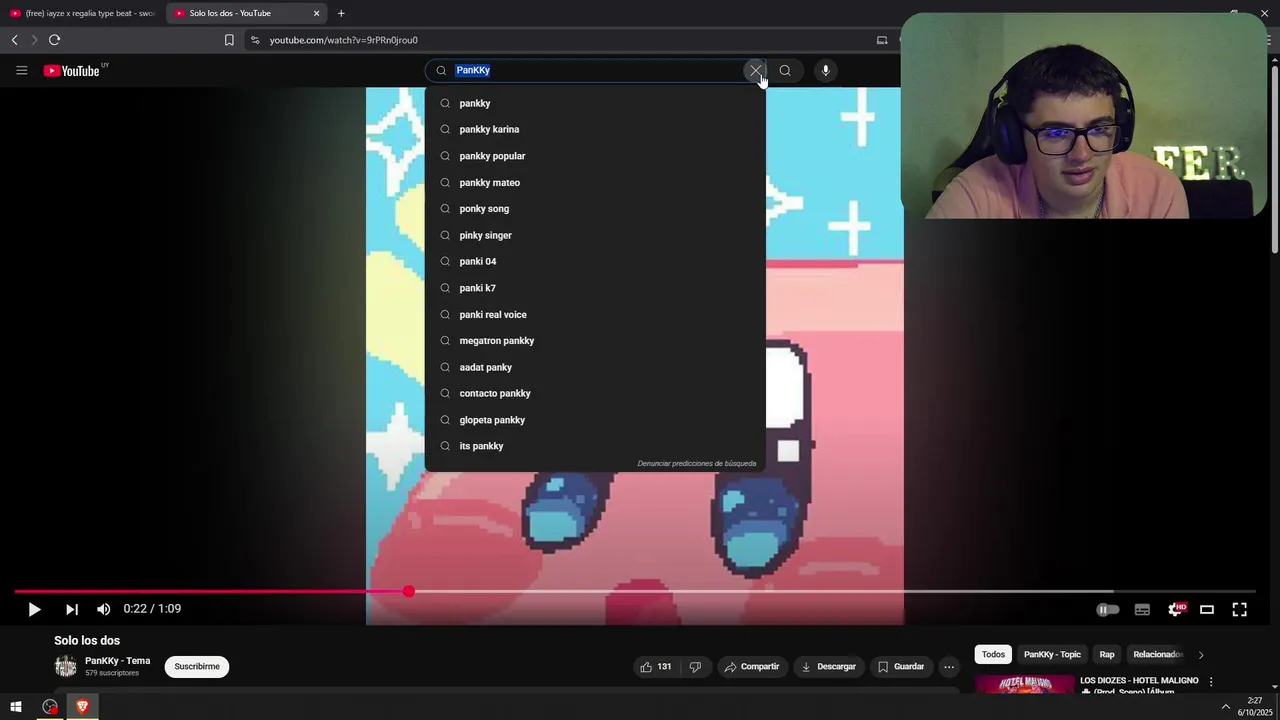Open the player settings gear

[1175, 609]
